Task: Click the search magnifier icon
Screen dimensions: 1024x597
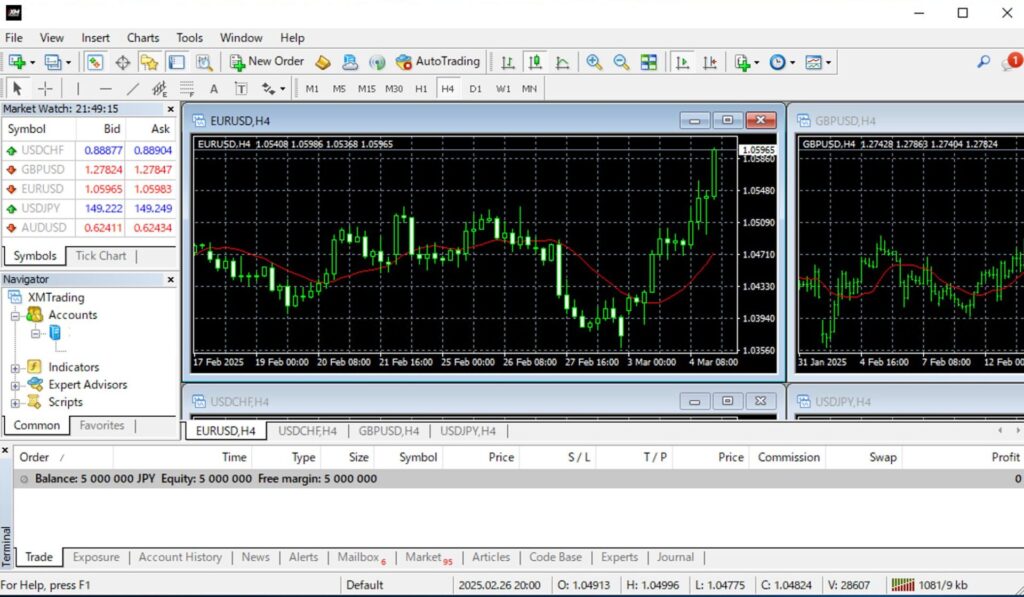Action: pos(984,62)
